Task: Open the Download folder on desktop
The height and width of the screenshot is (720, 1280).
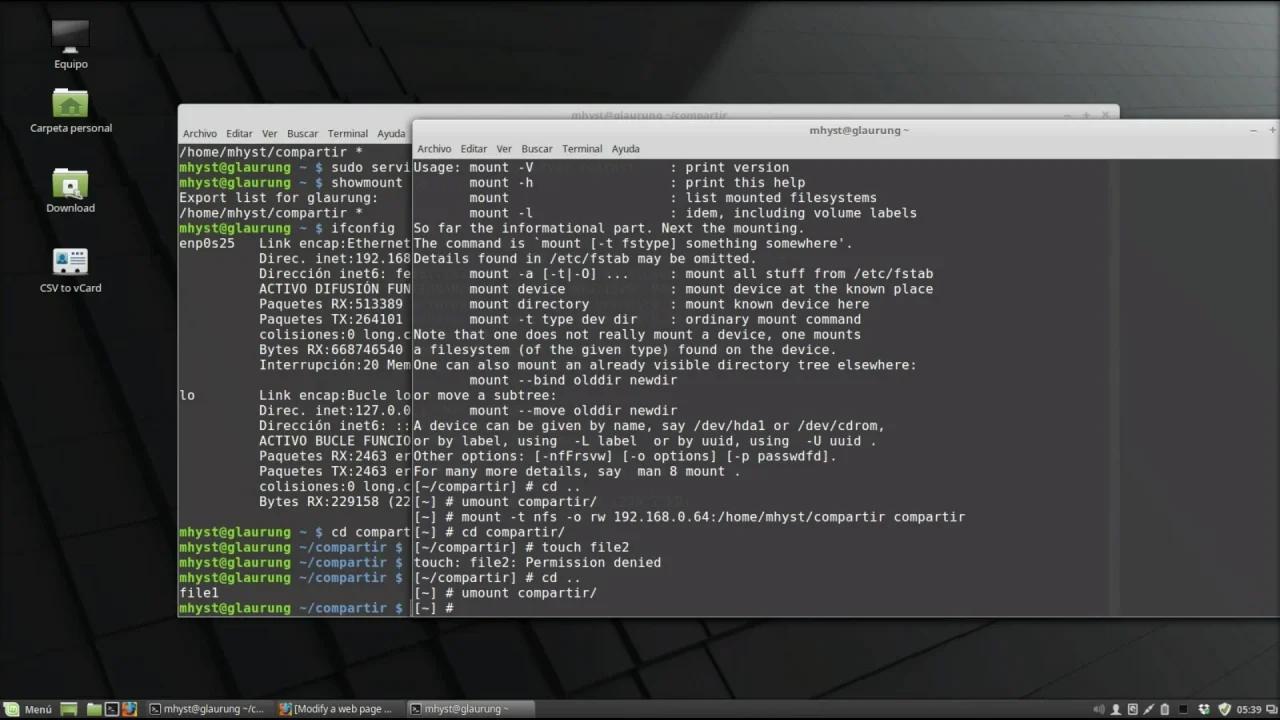Action: pyautogui.click(x=70, y=185)
